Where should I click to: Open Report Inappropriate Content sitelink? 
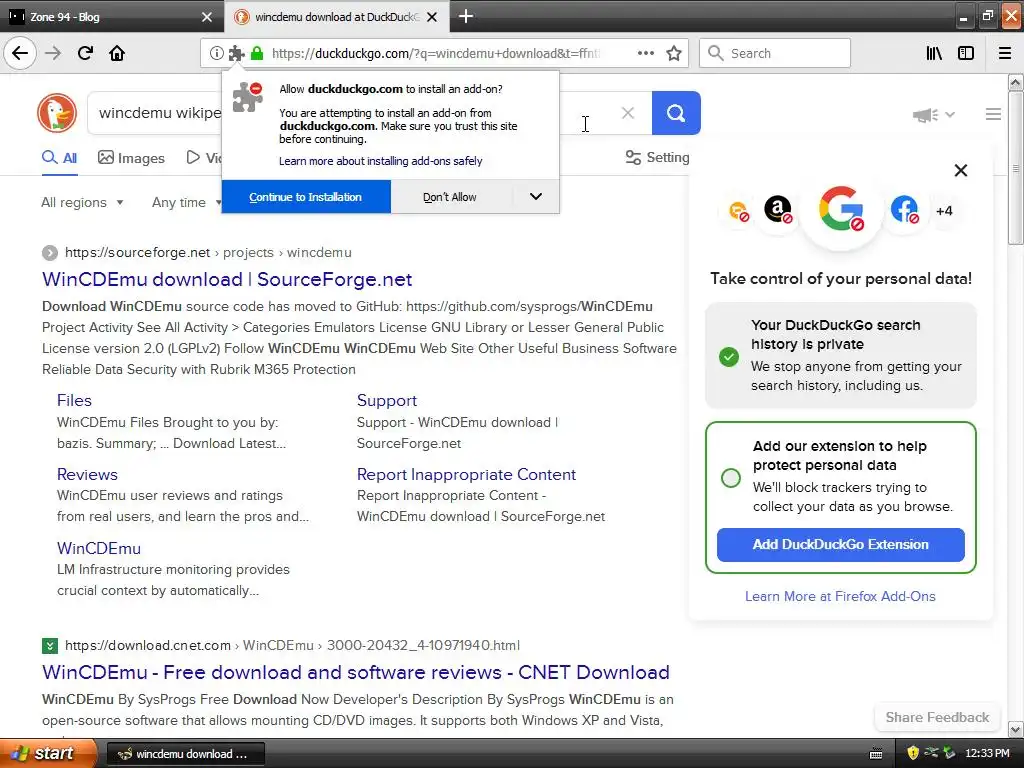(x=466, y=474)
